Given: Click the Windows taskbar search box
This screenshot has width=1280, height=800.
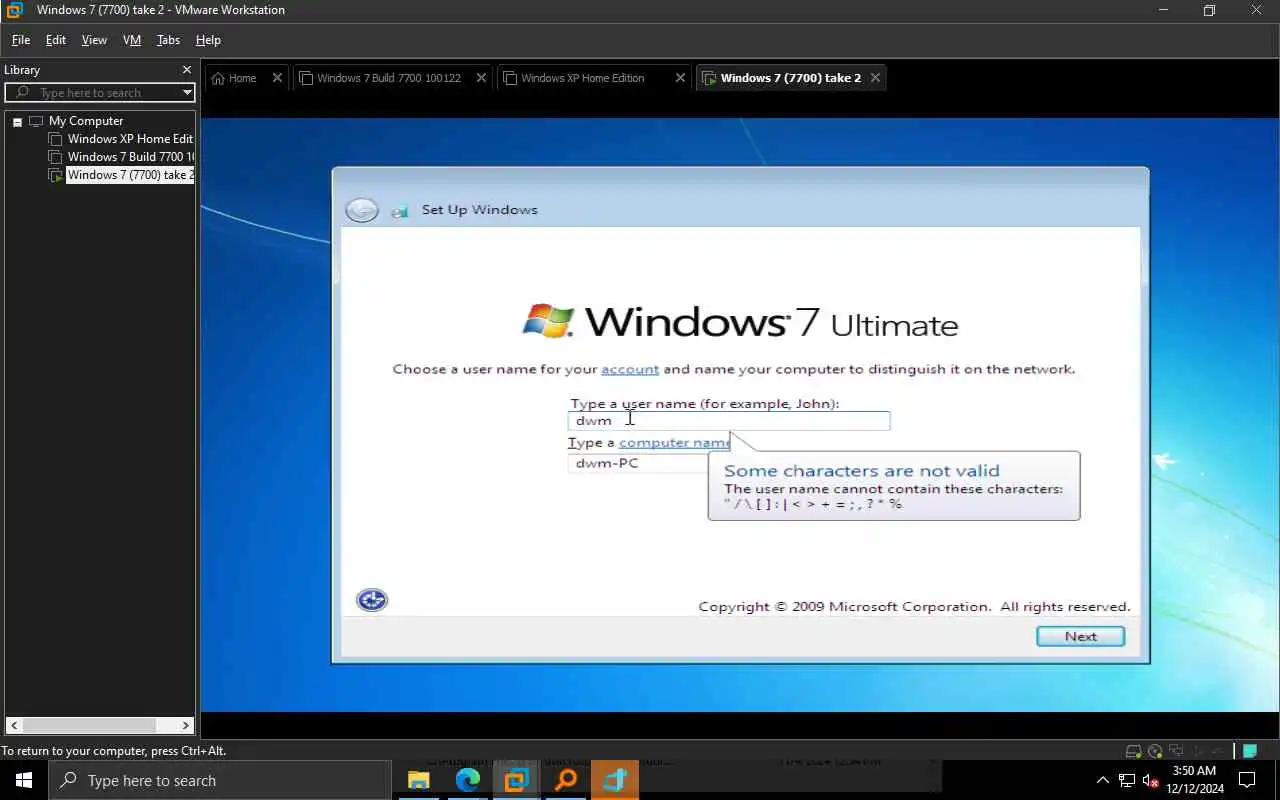Looking at the screenshot, I should (220, 780).
